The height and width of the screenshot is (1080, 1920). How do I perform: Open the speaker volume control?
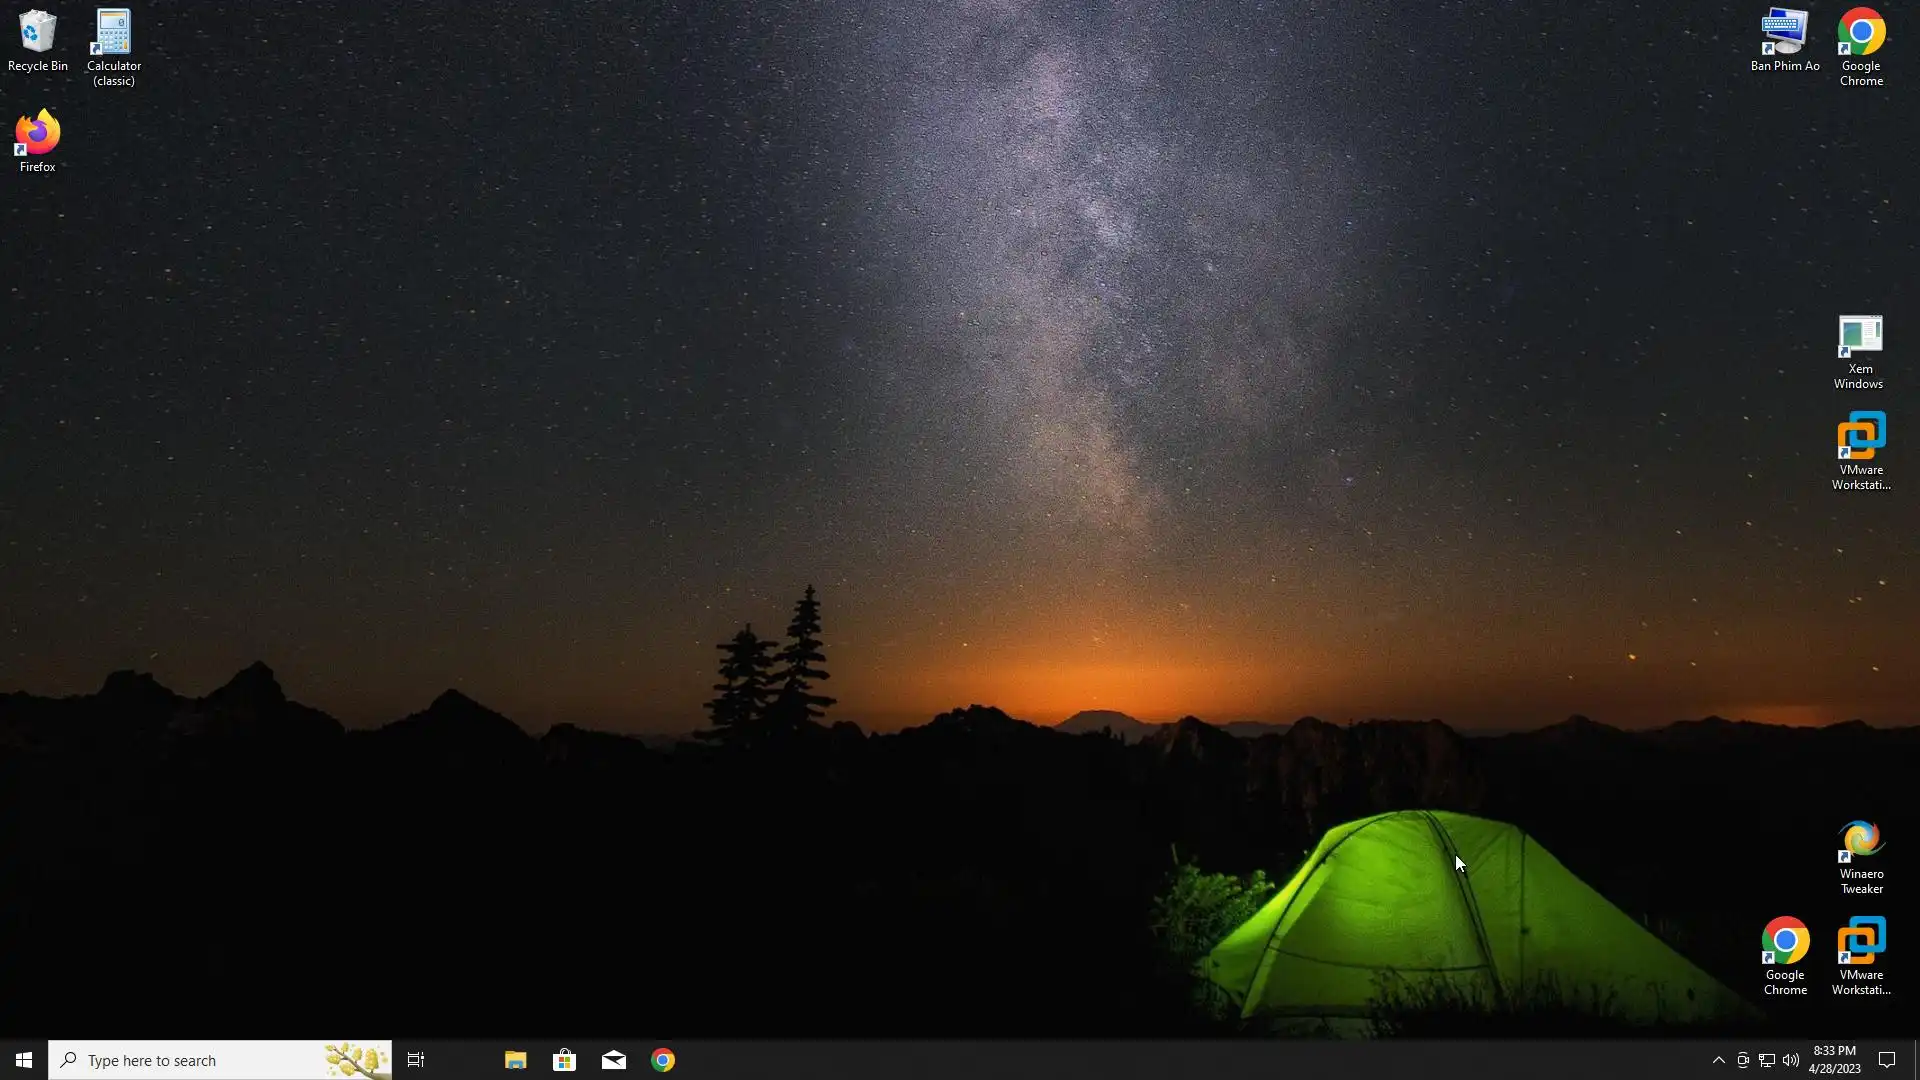[1790, 1060]
